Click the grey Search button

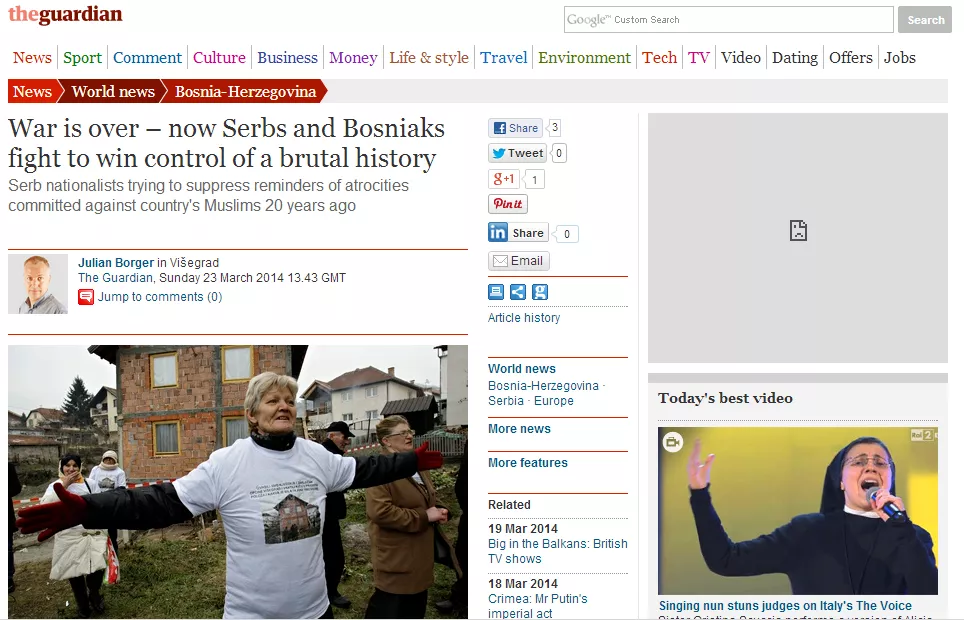pos(925,20)
